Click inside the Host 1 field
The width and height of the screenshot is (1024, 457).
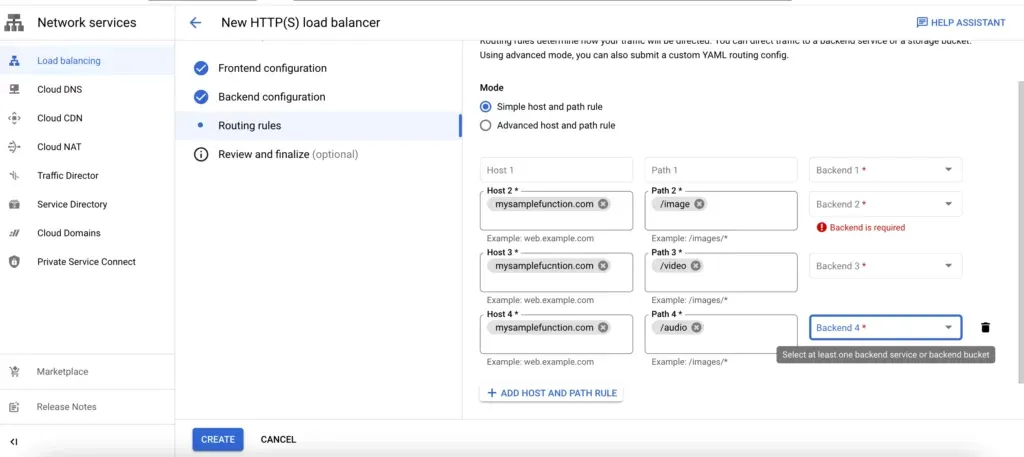[556, 170]
